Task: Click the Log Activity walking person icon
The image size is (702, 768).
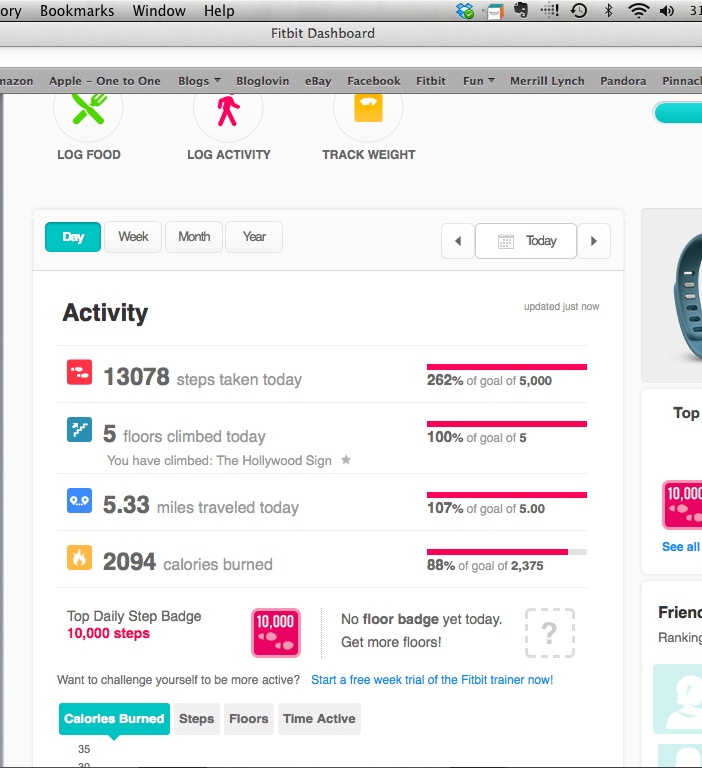Action: tap(228, 110)
